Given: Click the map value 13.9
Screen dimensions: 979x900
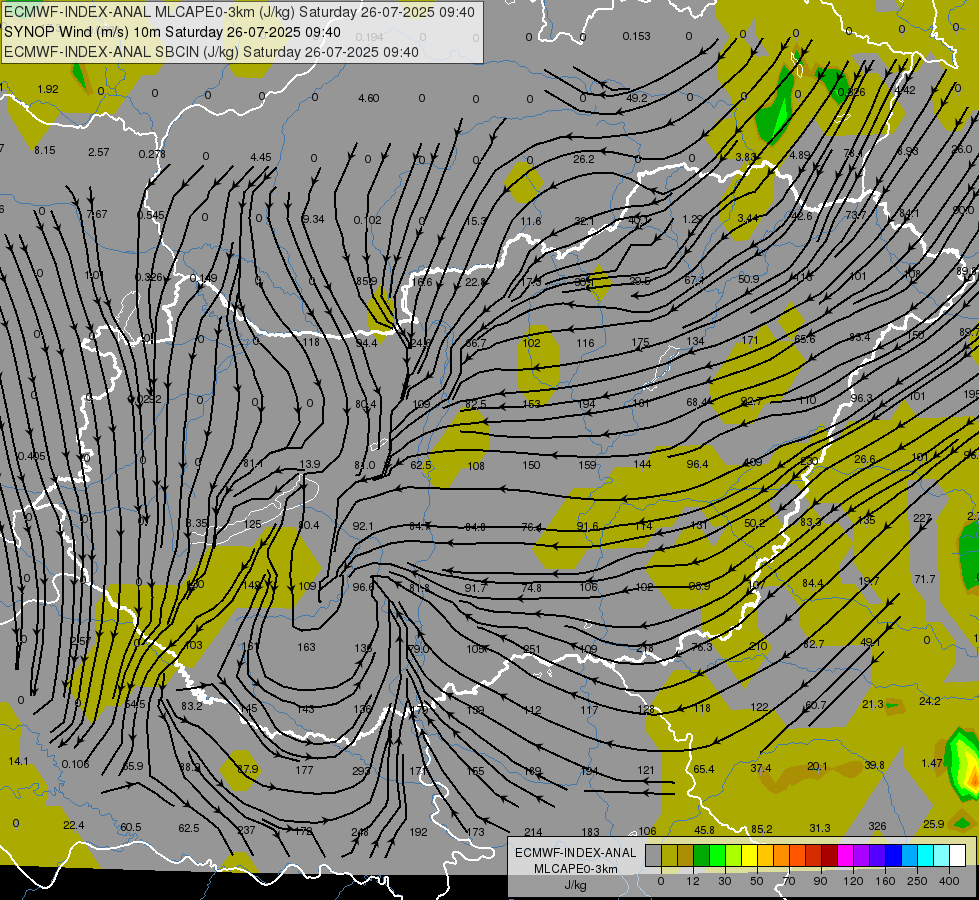Looking at the screenshot, I should pyautogui.click(x=310, y=464).
